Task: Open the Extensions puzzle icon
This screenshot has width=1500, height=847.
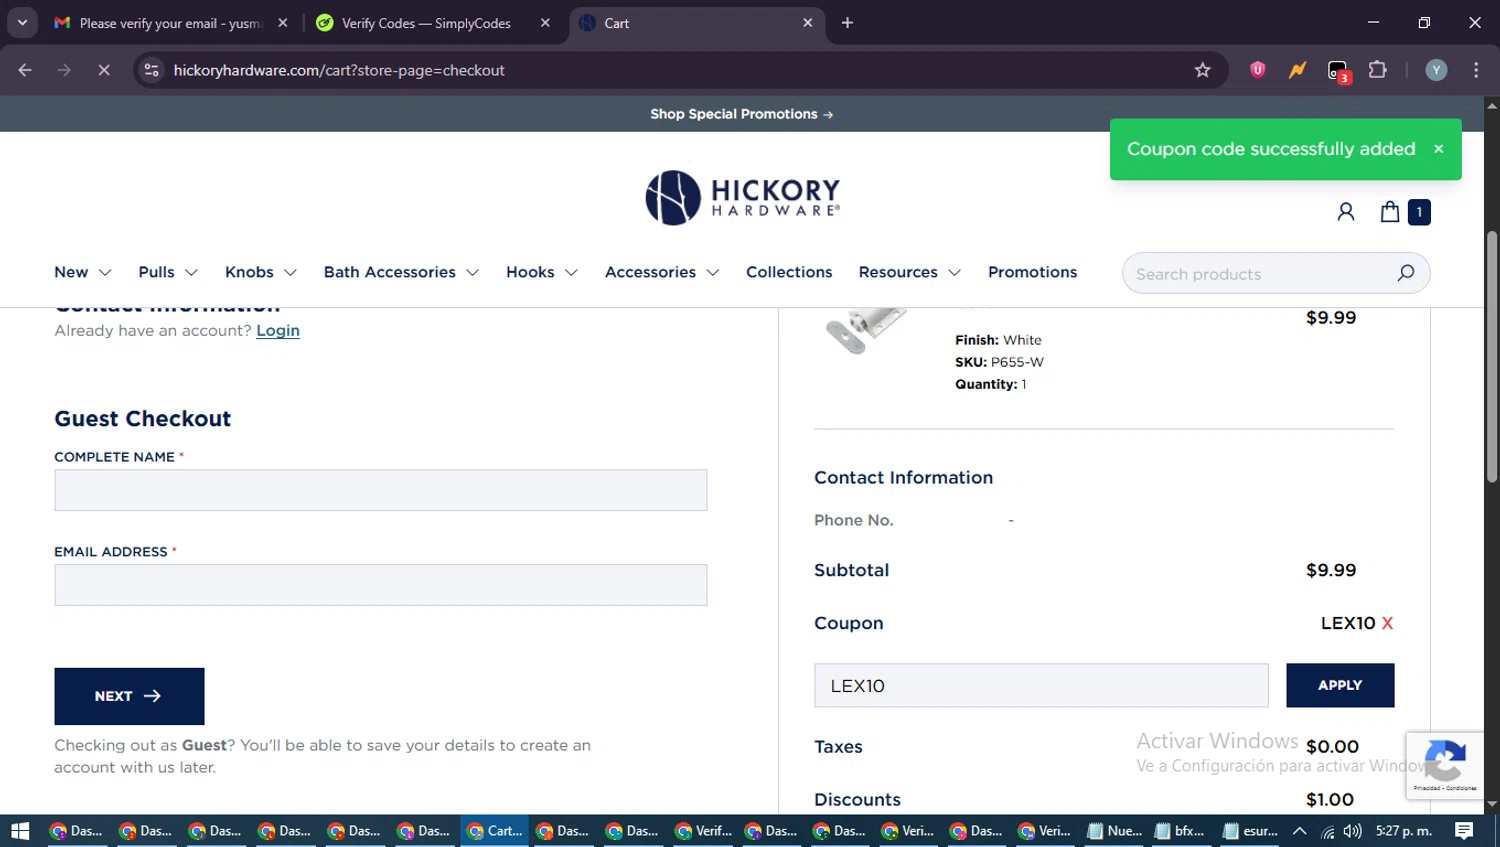Action: (1378, 70)
